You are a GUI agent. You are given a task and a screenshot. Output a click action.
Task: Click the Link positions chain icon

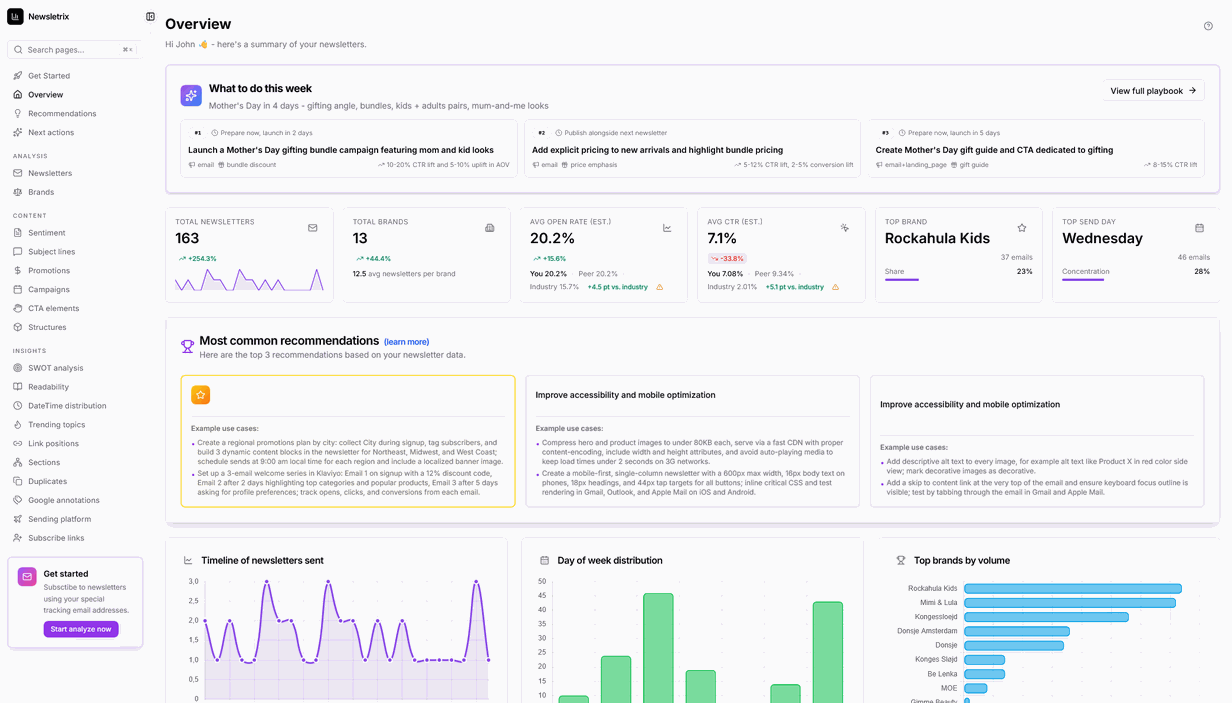coord(18,444)
